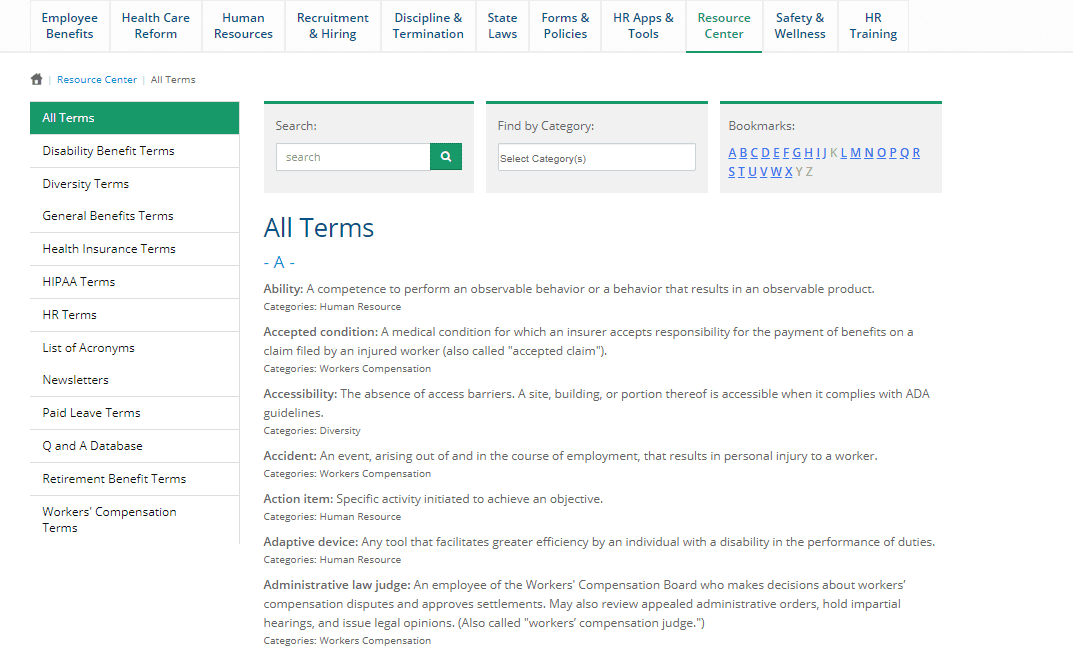Click the 'Action item:' term heading
The image size is (1073, 656).
pyautogui.click(x=298, y=499)
